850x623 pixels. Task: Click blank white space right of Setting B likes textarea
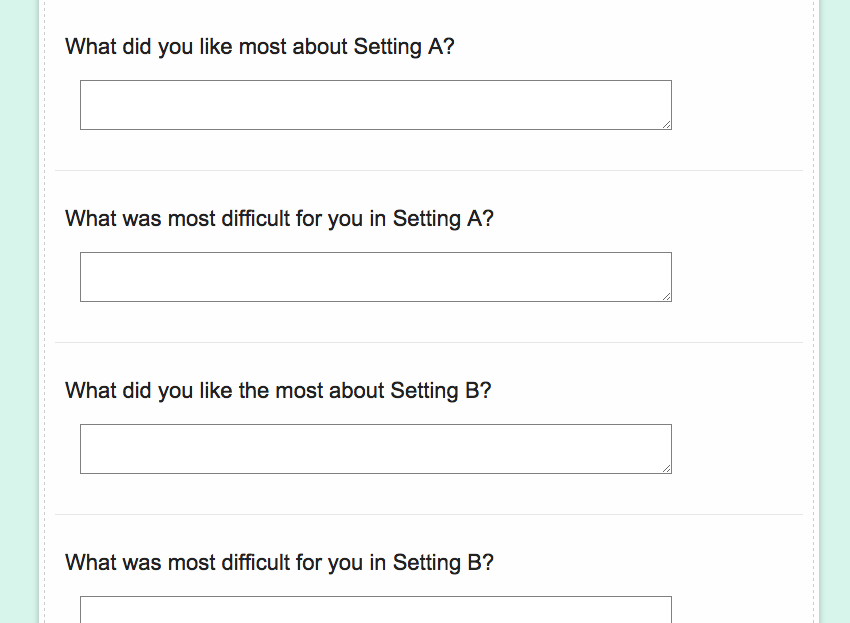click(740, 449)
